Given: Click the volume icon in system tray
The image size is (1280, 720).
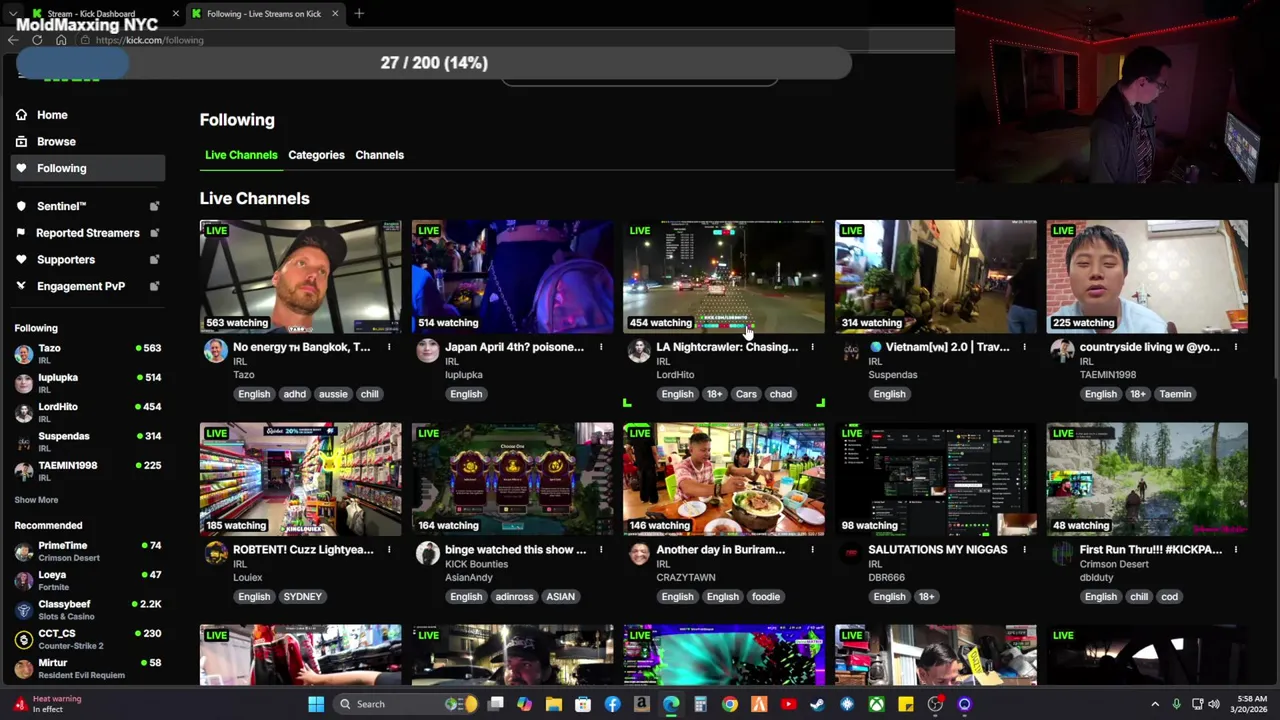Looking at the screenshot, I should (1214, 704).
